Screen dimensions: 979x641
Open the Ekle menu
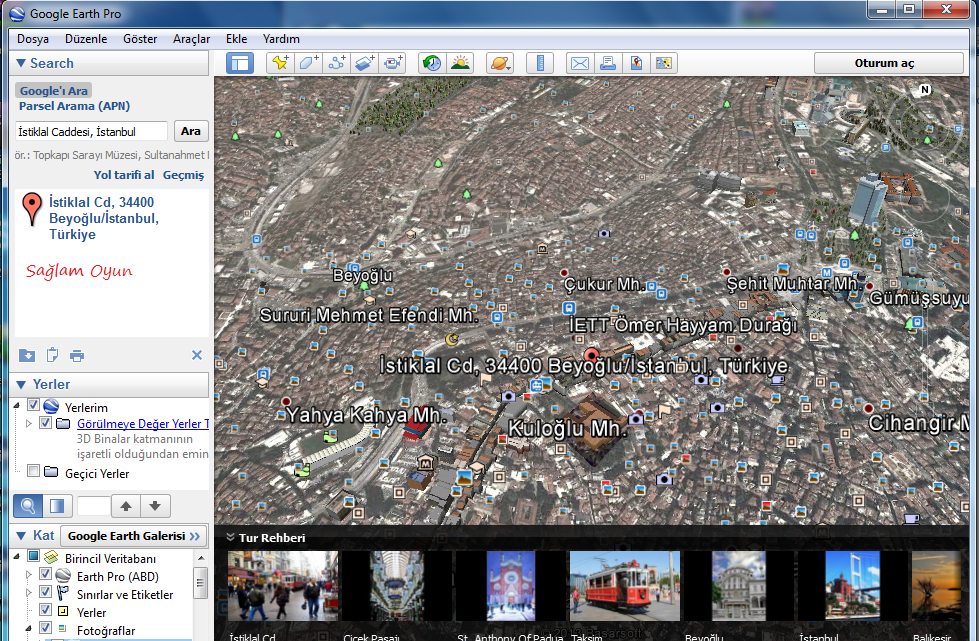(x=237, y=39)
